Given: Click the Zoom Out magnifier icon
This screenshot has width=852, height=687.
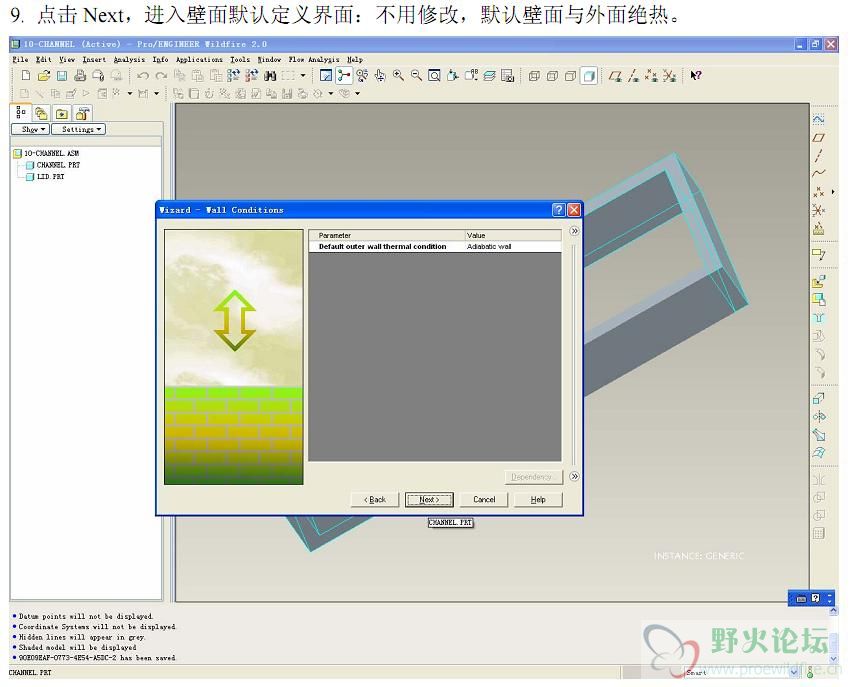Looking at the screenshot, I should tap(416, 76).
